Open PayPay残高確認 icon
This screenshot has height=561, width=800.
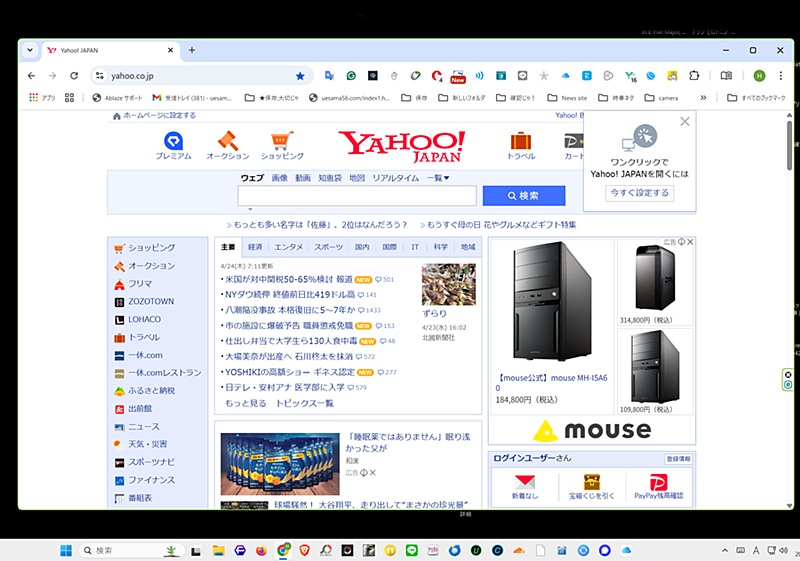pyautogui.click(x=659, y=486)
